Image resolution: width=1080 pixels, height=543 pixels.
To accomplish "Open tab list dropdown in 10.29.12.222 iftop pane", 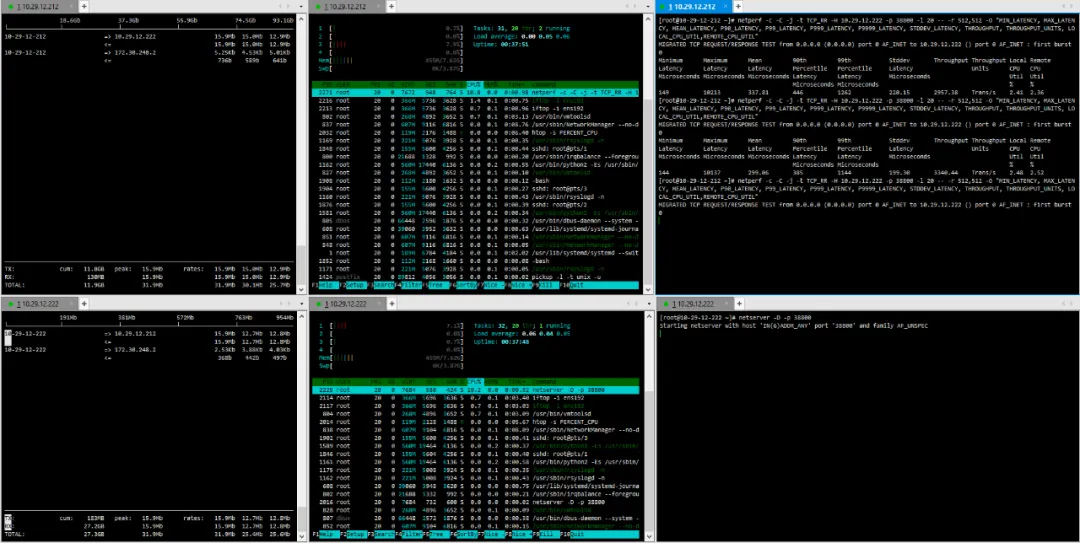I will [301, 304].
